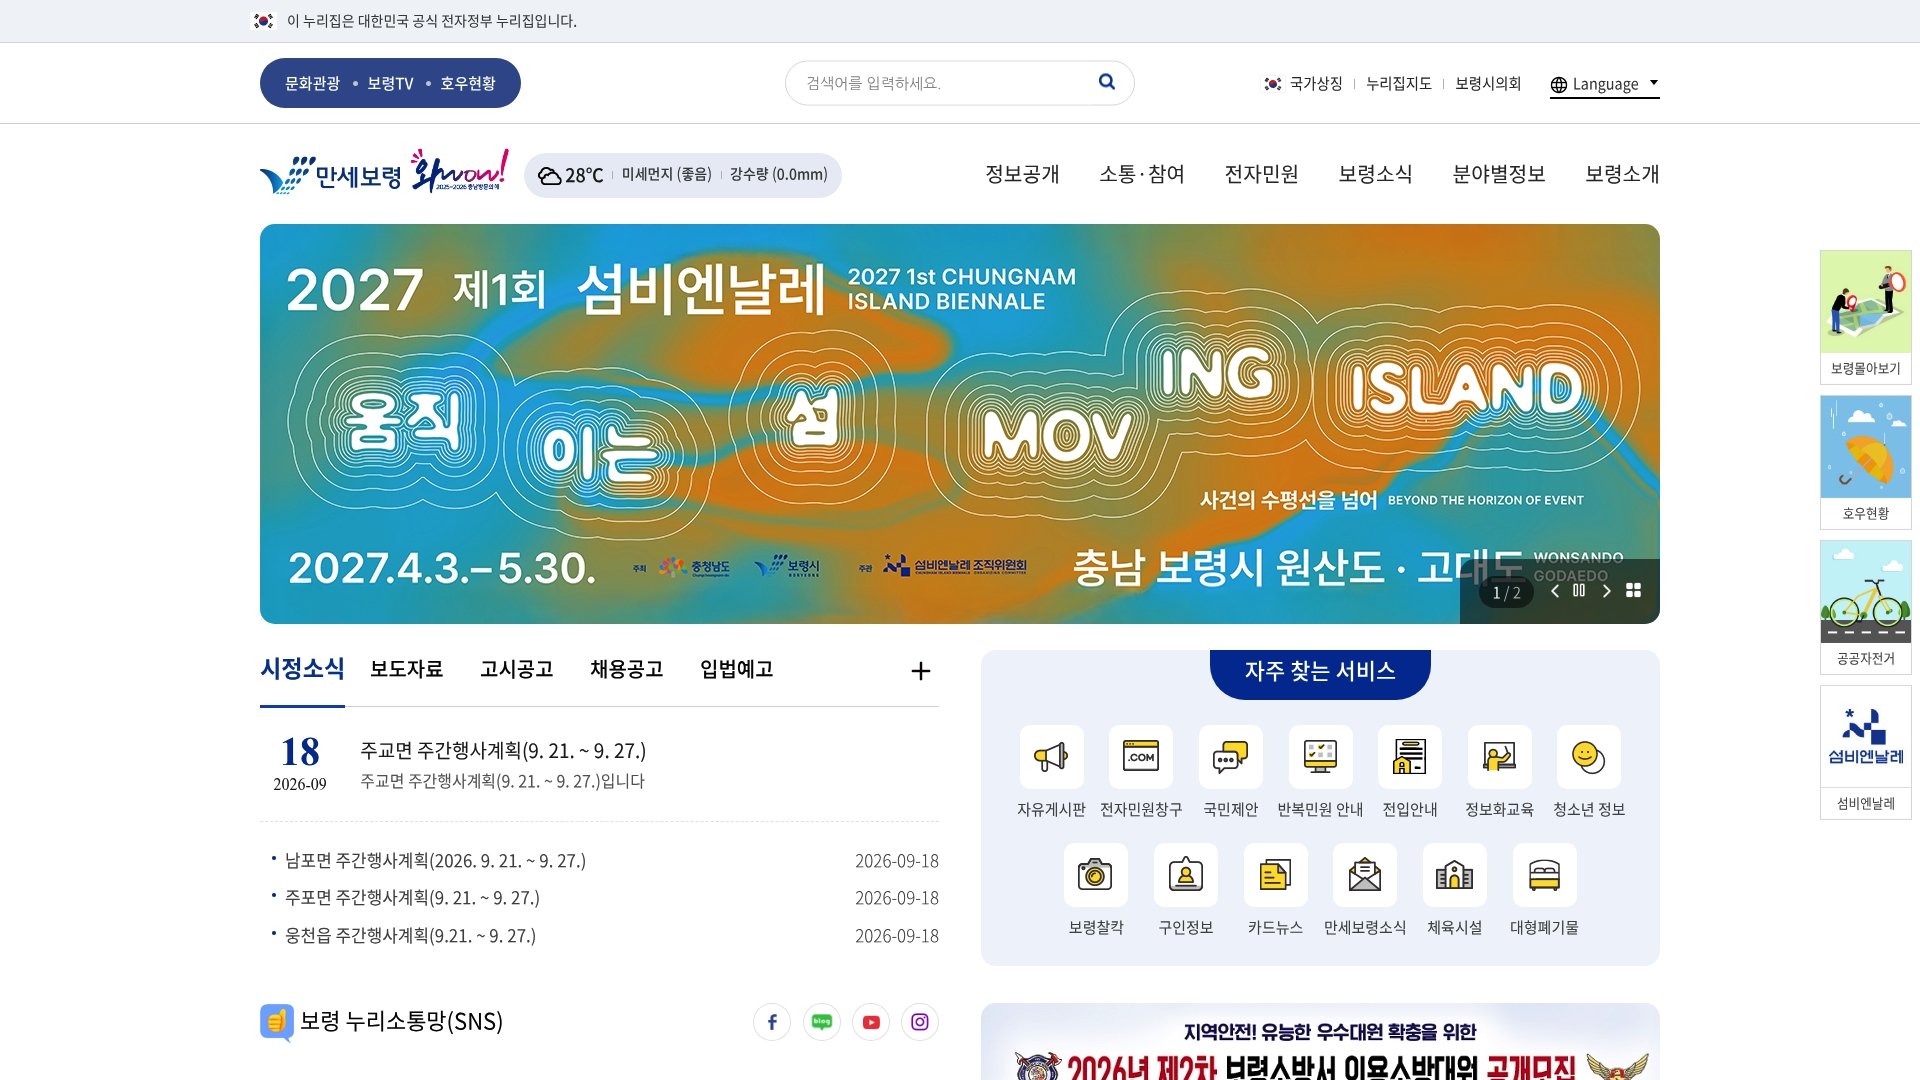Open 주포면 주간행사계획 news item
Screen dimensions: 1920x1080
(x=412, y=898)
